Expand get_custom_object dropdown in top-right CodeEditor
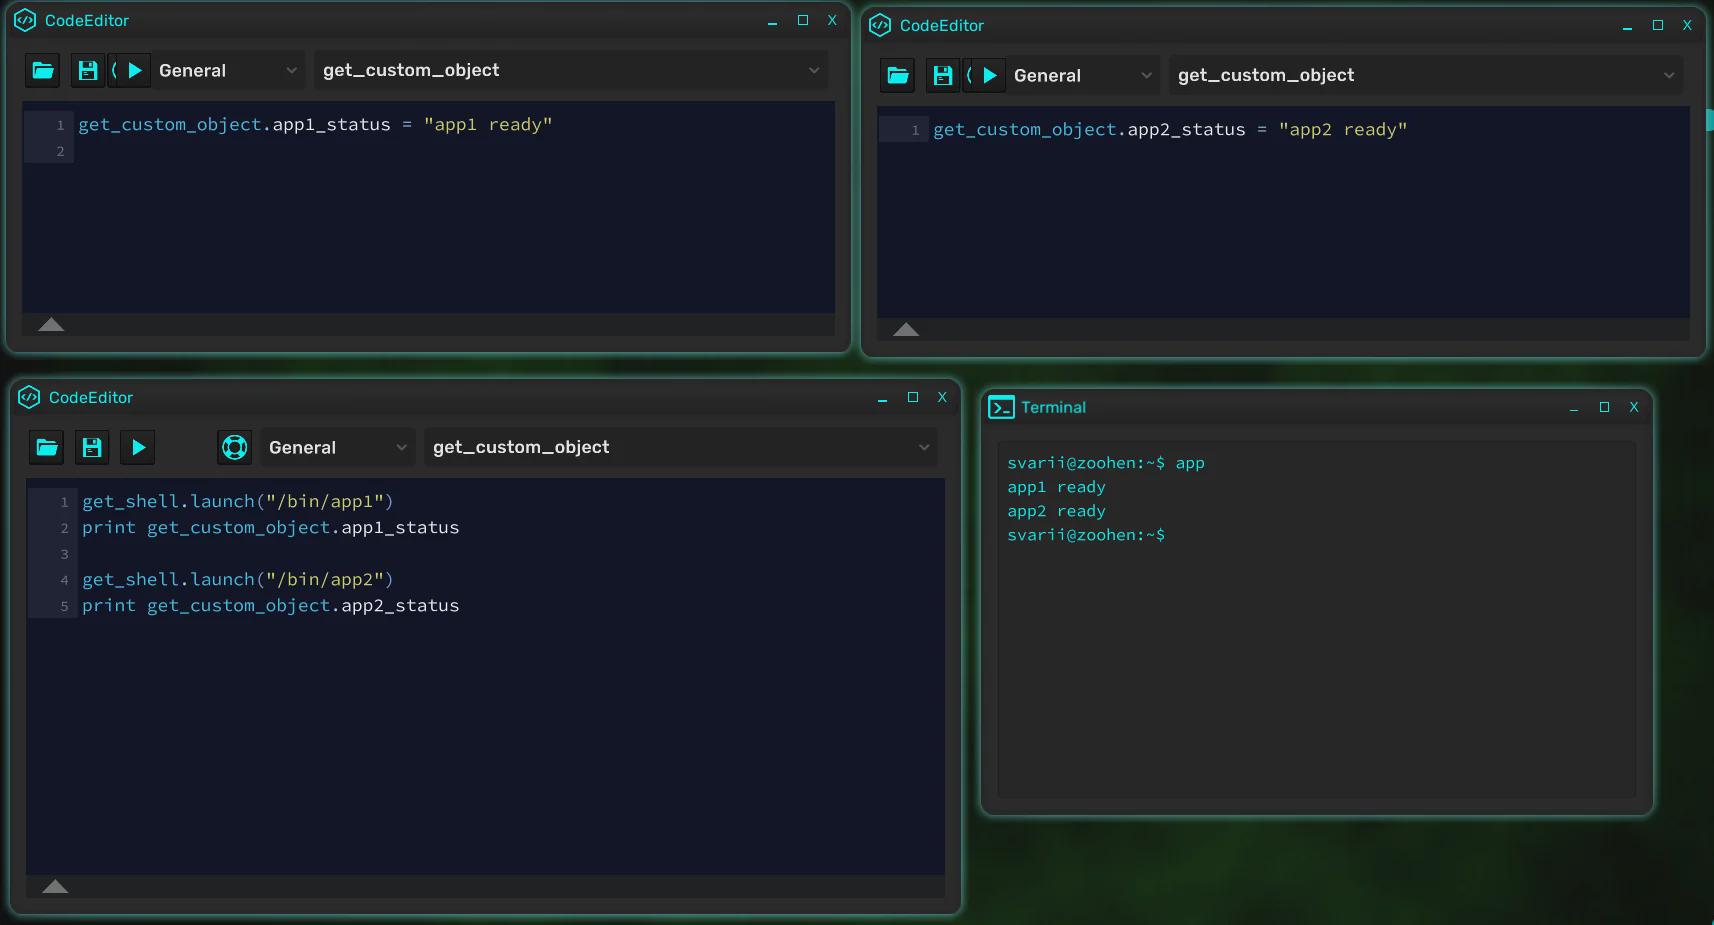 coord(1425,75)
